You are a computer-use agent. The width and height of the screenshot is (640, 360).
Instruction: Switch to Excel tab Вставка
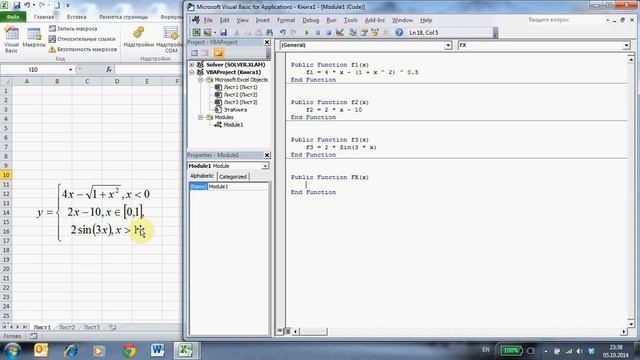tap(76, 17)
